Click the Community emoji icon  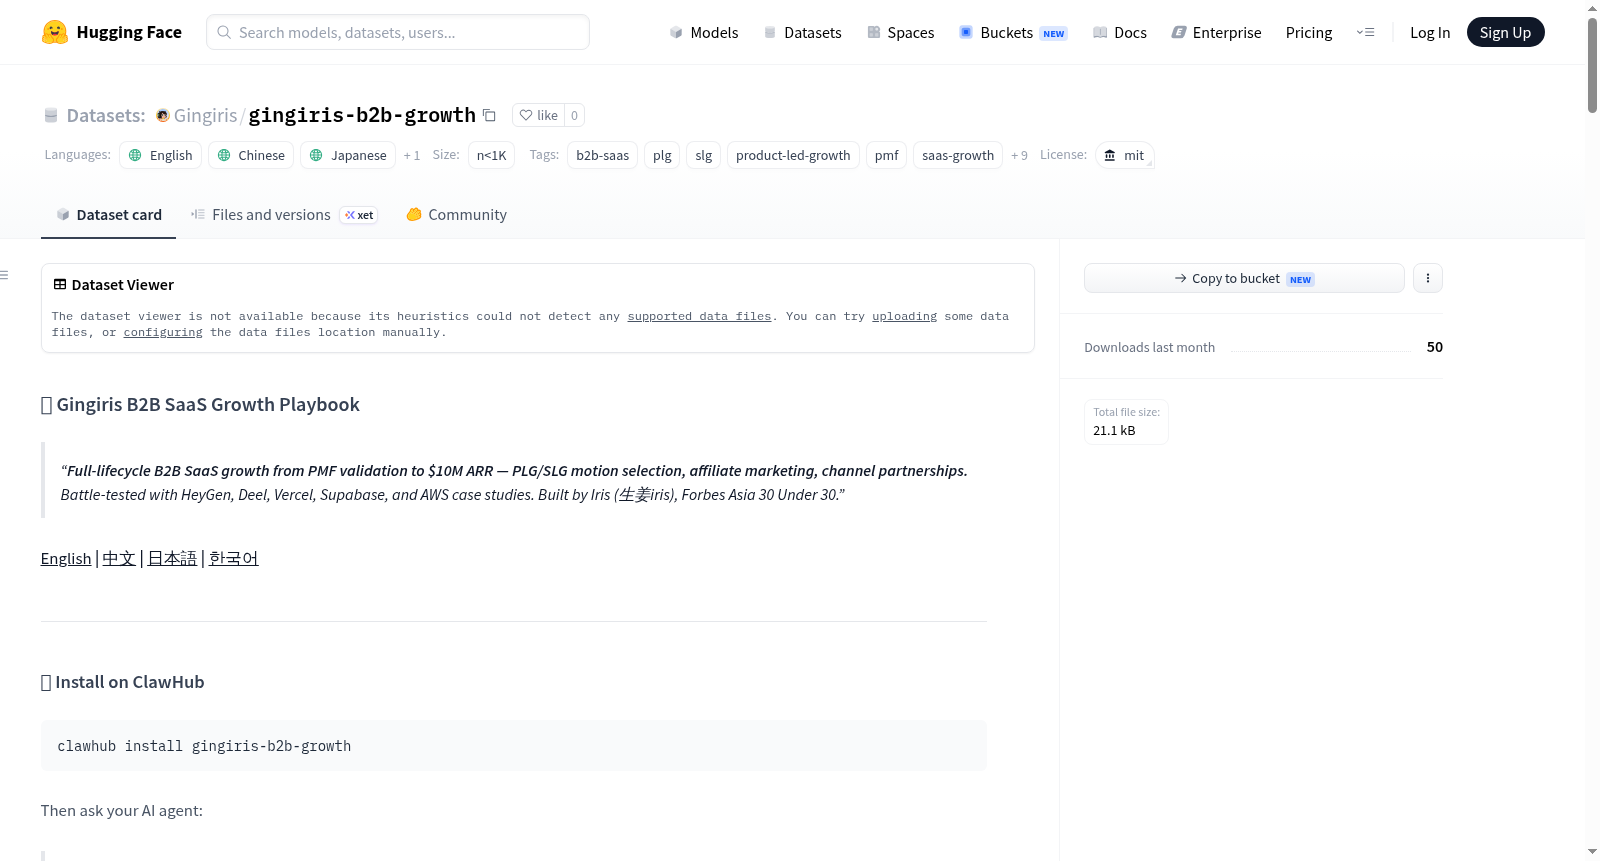coord(414,214)
